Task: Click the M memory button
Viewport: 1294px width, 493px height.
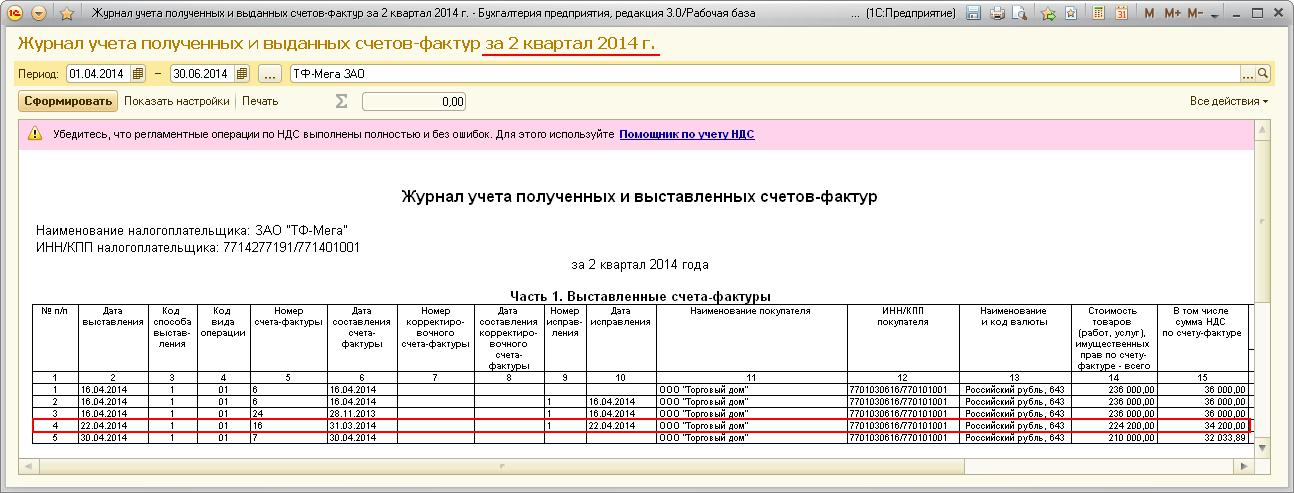Action: pos(1149,14)
